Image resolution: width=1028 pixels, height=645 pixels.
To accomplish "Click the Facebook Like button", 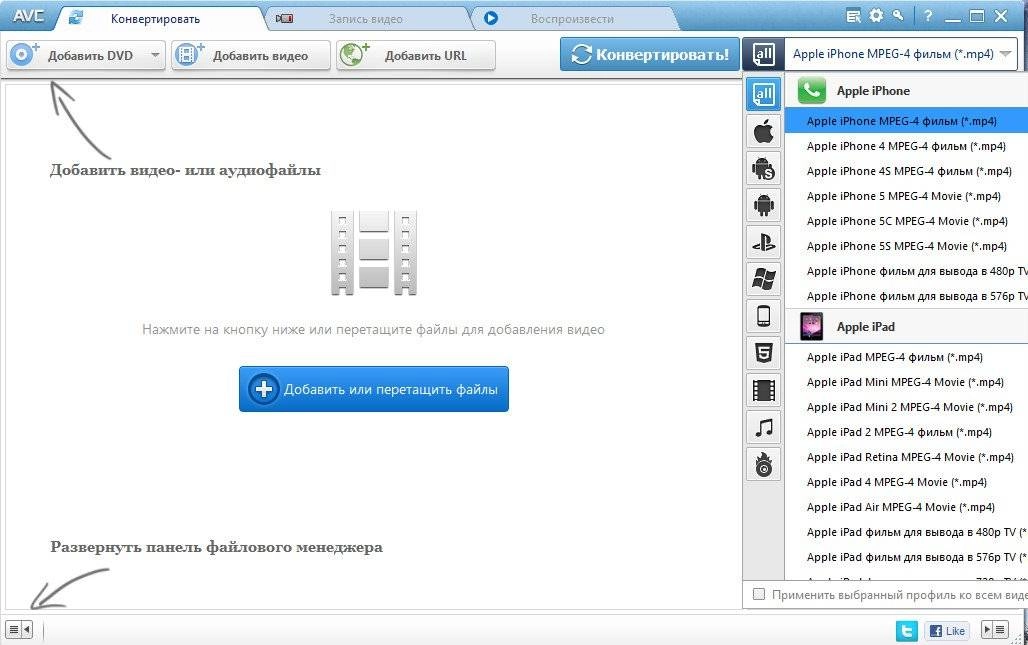I will point(947,631).
